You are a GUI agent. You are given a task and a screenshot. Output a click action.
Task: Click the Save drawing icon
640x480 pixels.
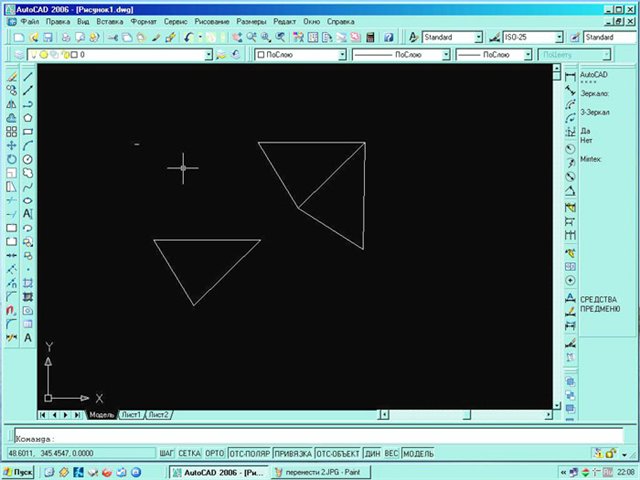tap(46, 37)
